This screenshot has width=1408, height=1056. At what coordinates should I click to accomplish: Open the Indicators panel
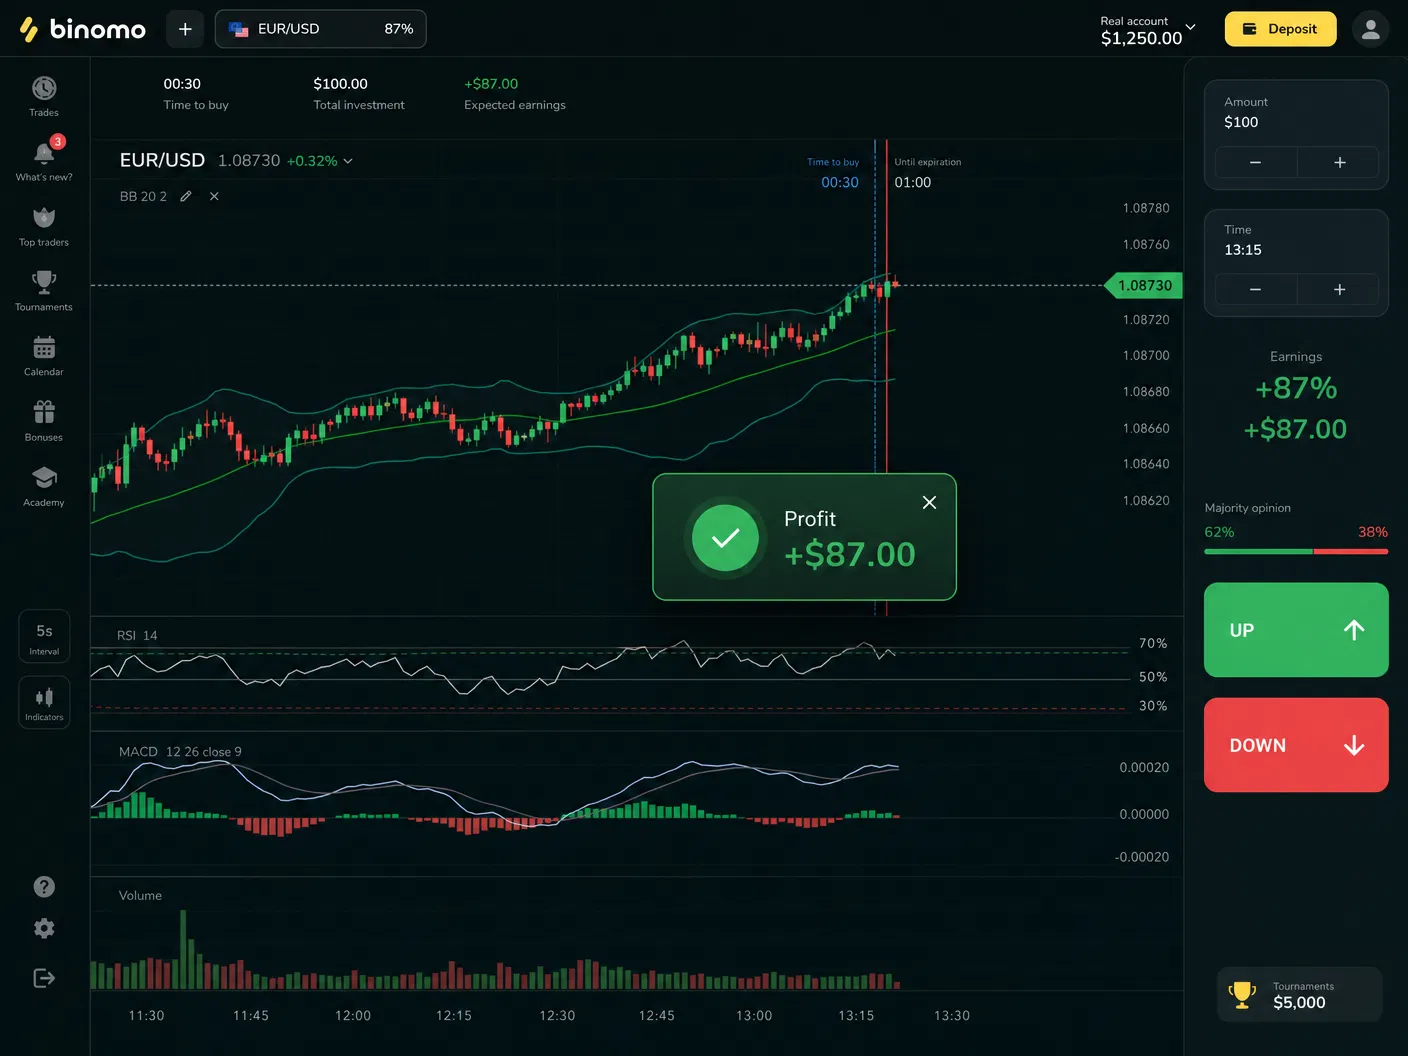(44, 702)
